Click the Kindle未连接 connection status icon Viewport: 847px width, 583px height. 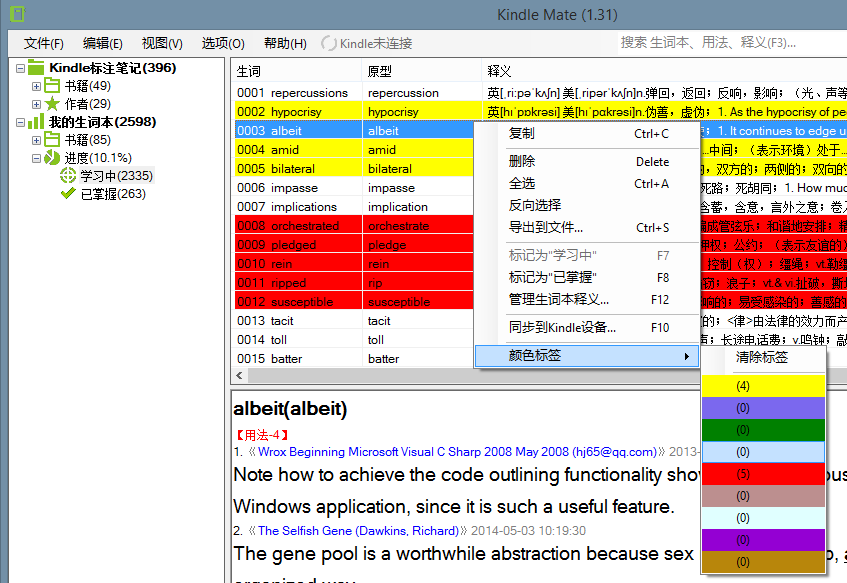pyautogui.click(x=328, y=43)
